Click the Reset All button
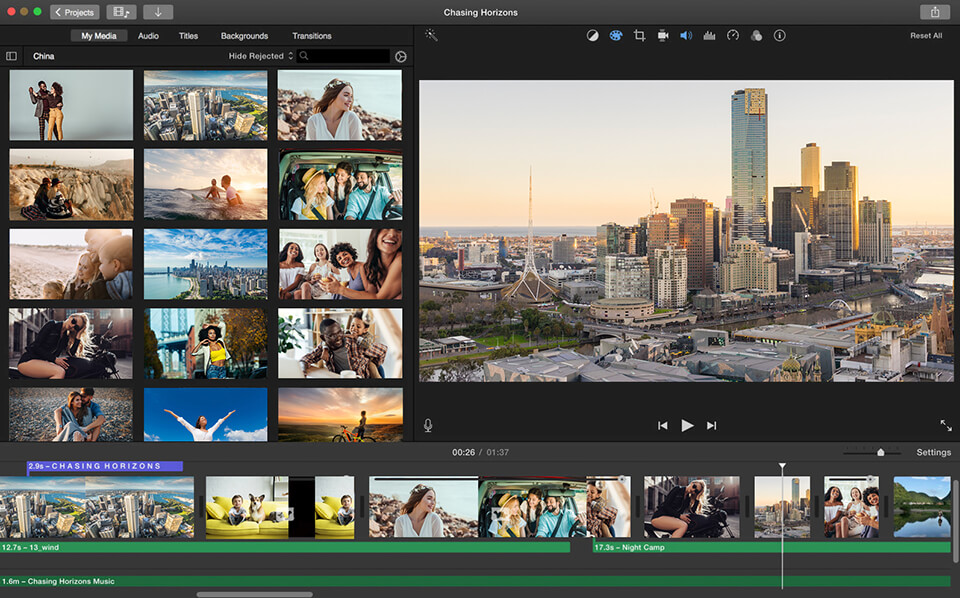This screenshot has width=960, height=598. tap(925, 35)
